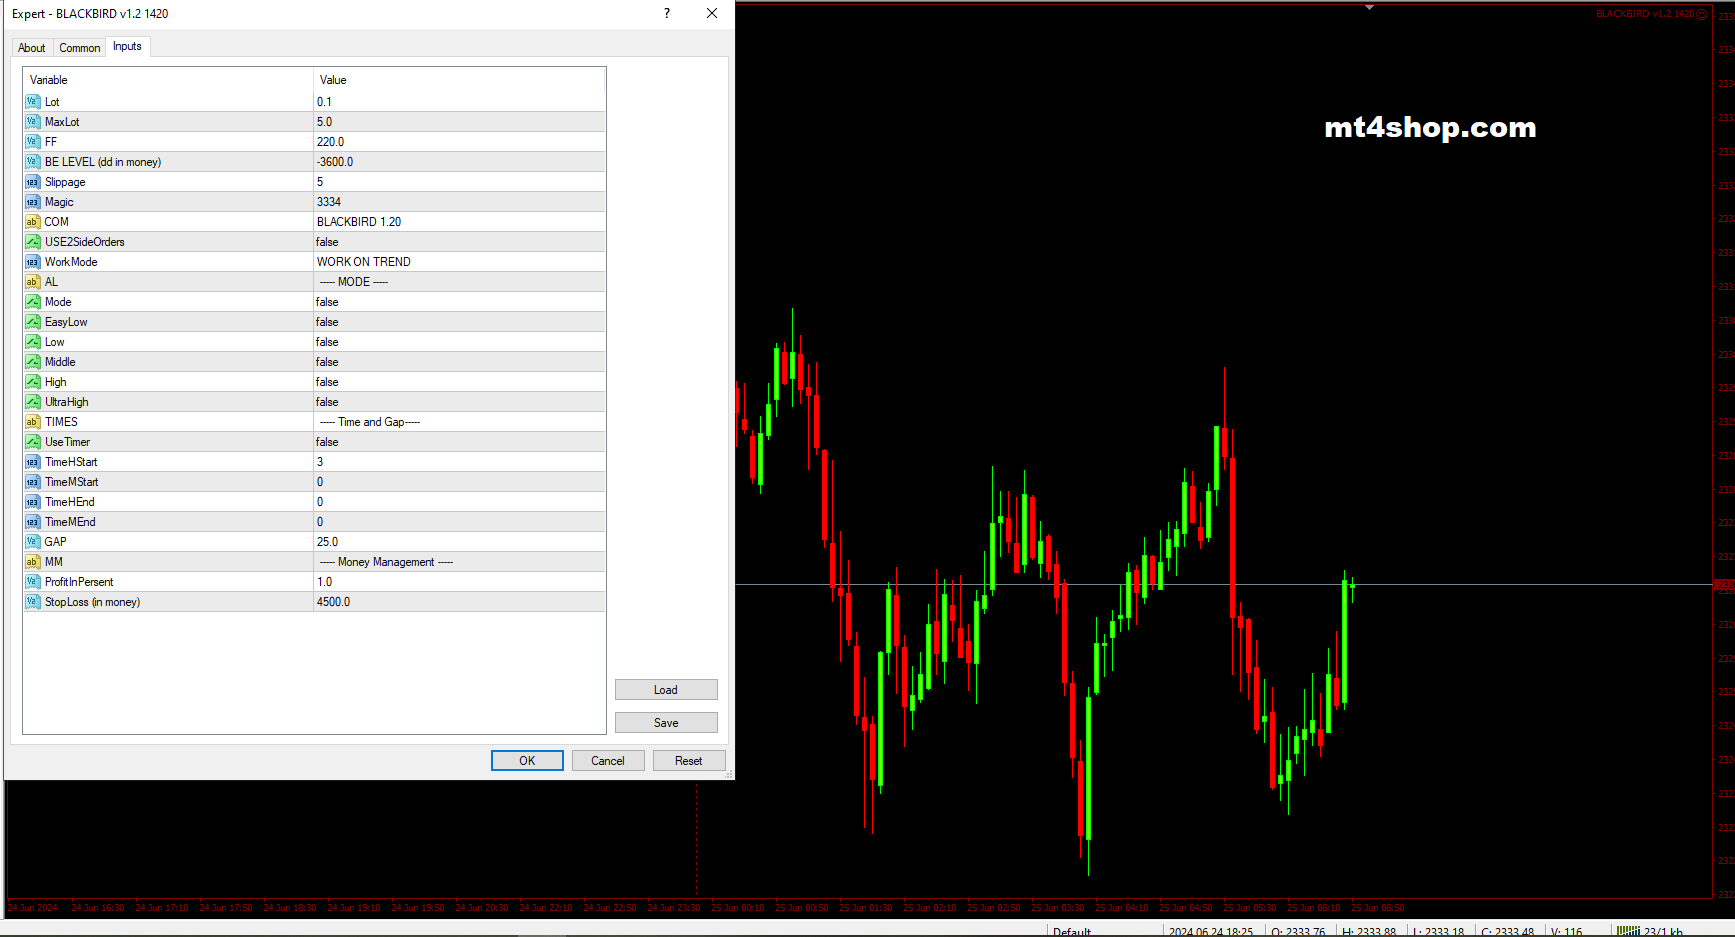The image size is (1735, 937).
Task: Click the Default profile in status bar
Action: click(x=1072, y=932)
